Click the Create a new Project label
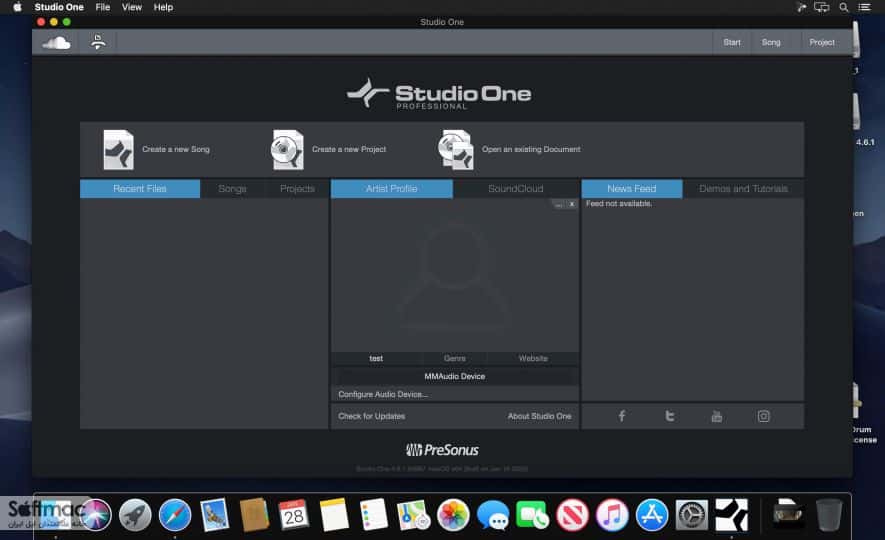 [x=349, y=150]
